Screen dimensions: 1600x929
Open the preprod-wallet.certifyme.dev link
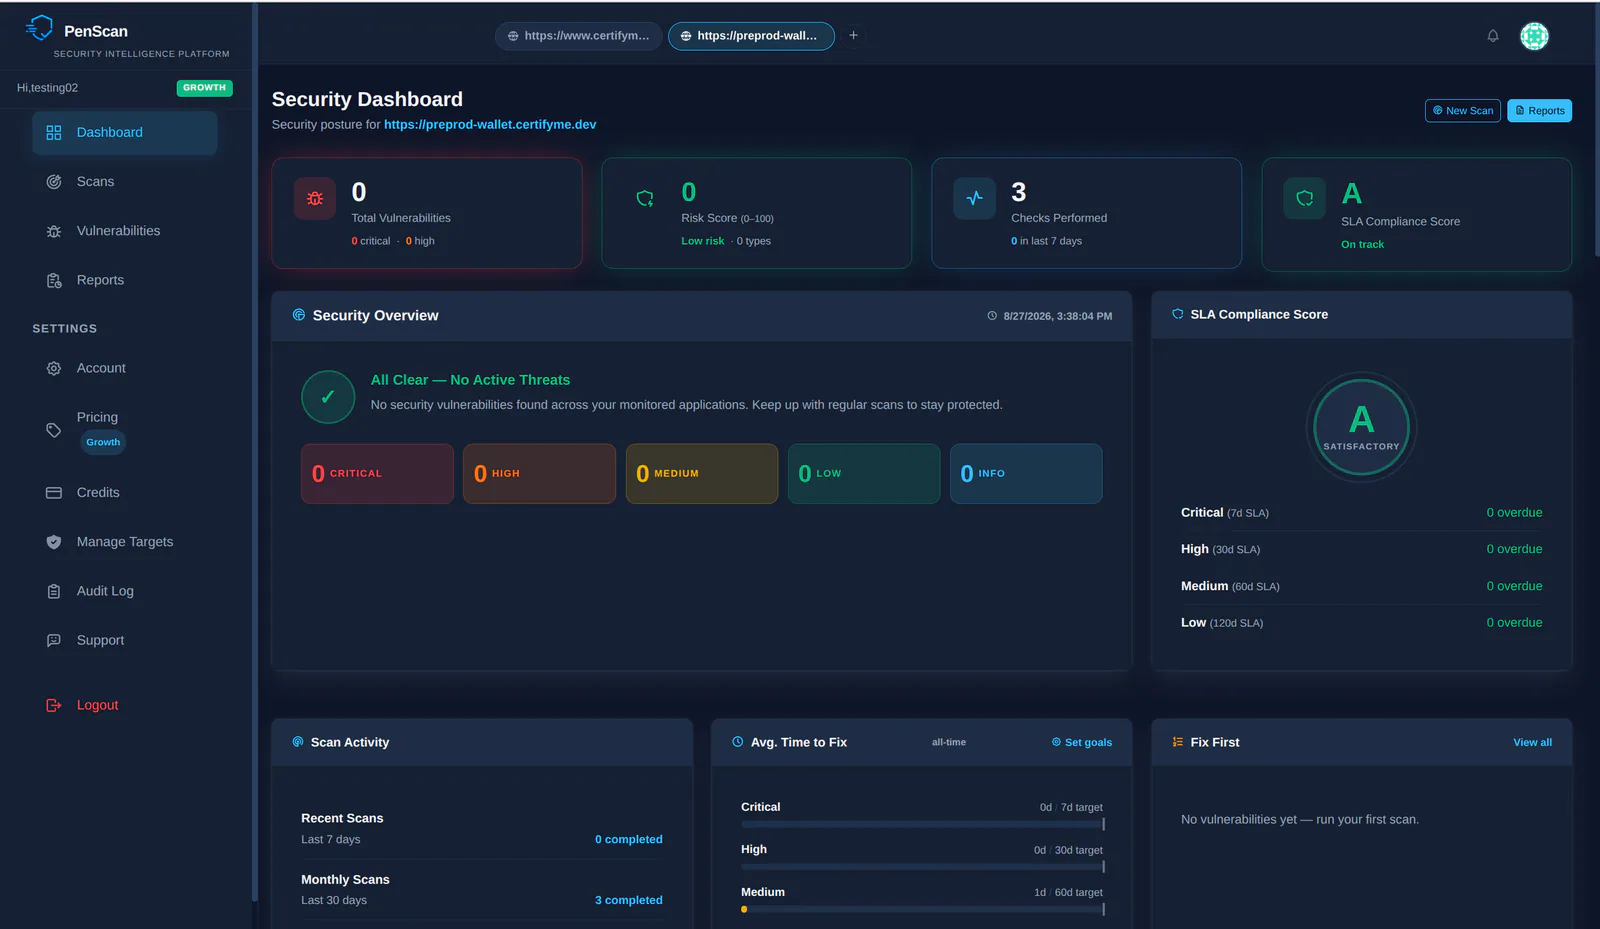pos(490,125)
